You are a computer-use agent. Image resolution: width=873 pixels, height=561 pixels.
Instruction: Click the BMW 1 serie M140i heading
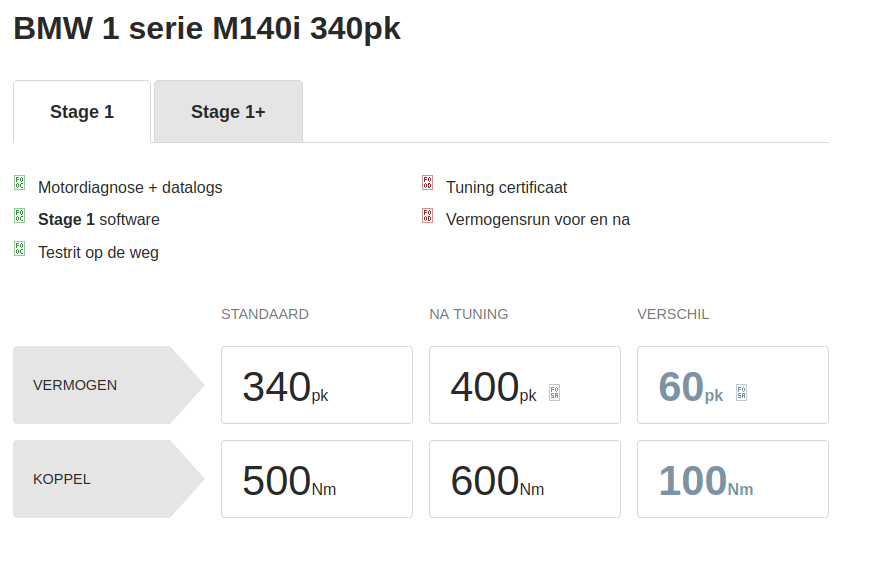click(206, 28)
